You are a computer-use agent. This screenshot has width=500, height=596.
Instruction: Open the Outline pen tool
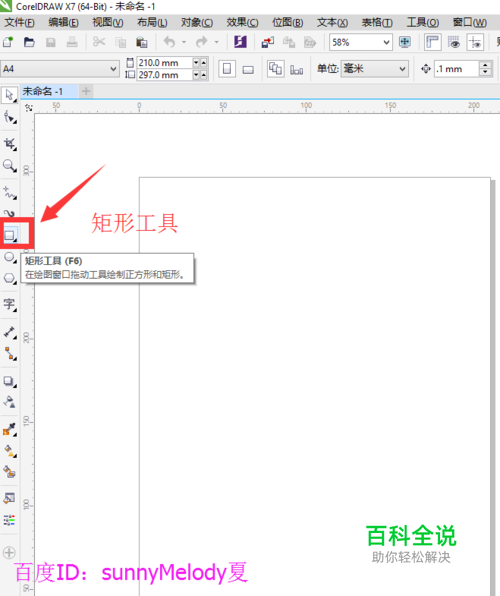pos(10,498)
